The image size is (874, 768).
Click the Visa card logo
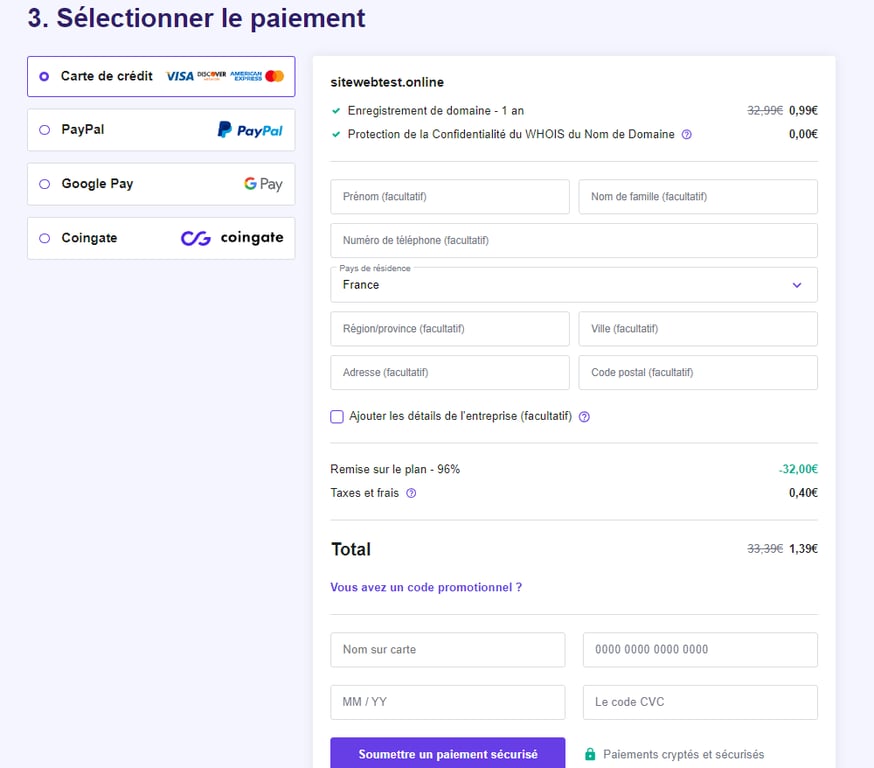pyautogui.click(x=178, y=76)
